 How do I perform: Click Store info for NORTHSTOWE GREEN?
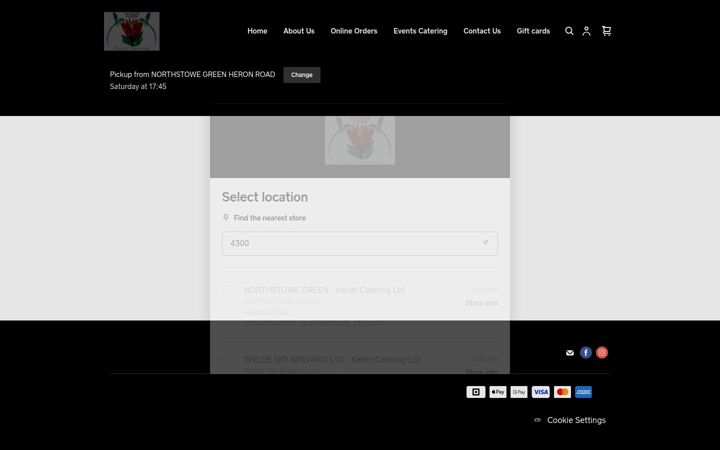tap(481, 303)
